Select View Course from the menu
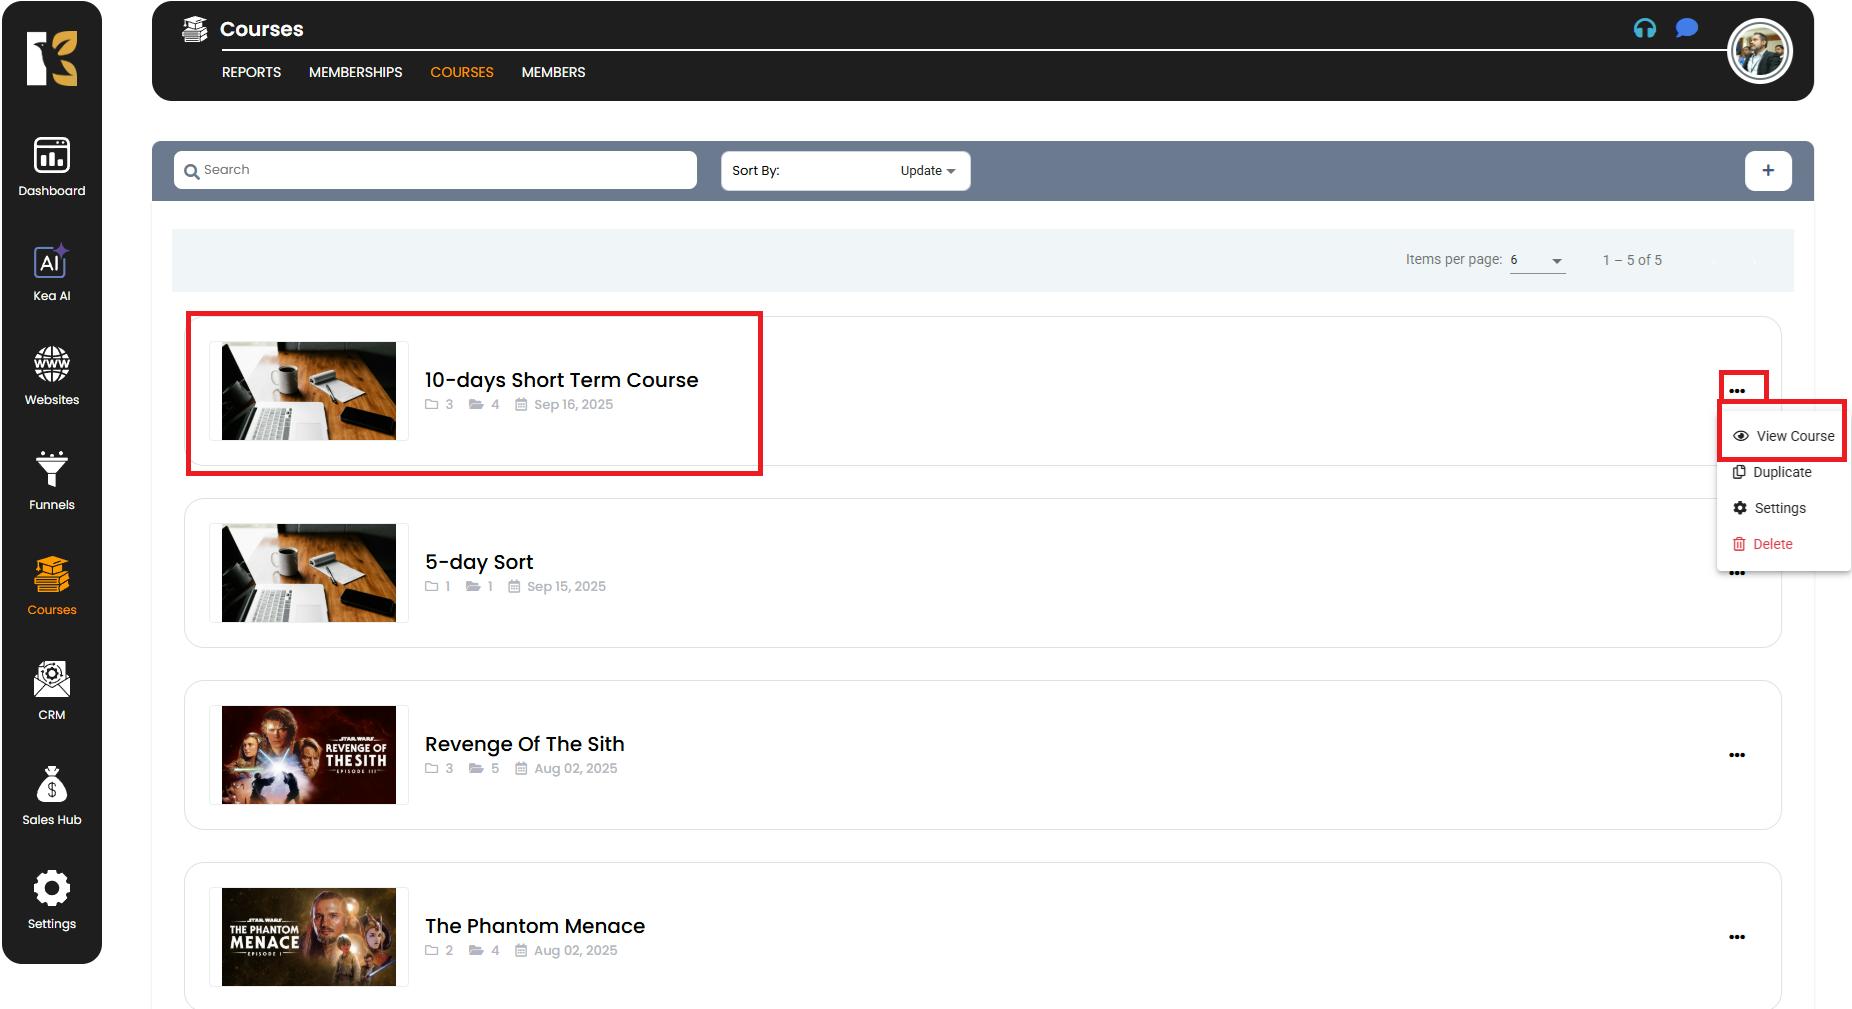Viewport: 1852px width, 1009px height. point(1784,436)
